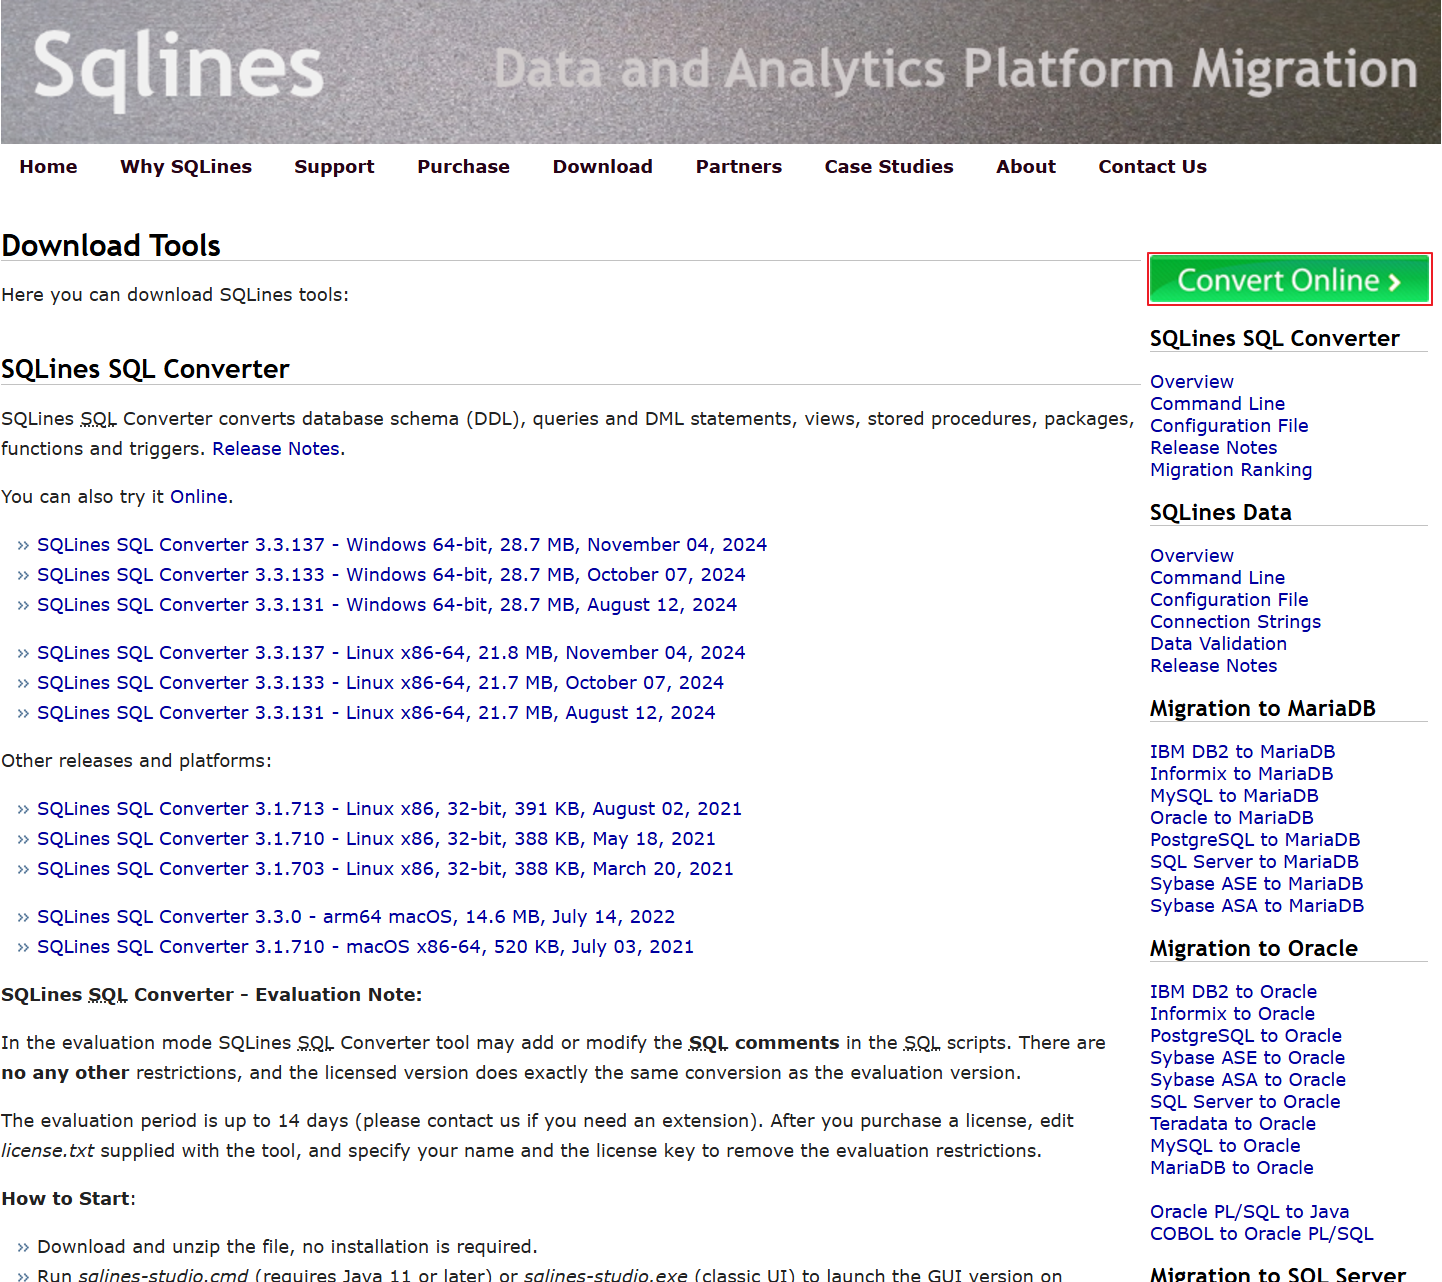1442x1282 pixels.
Task: Open the About page
Action: pos(1026,167)
